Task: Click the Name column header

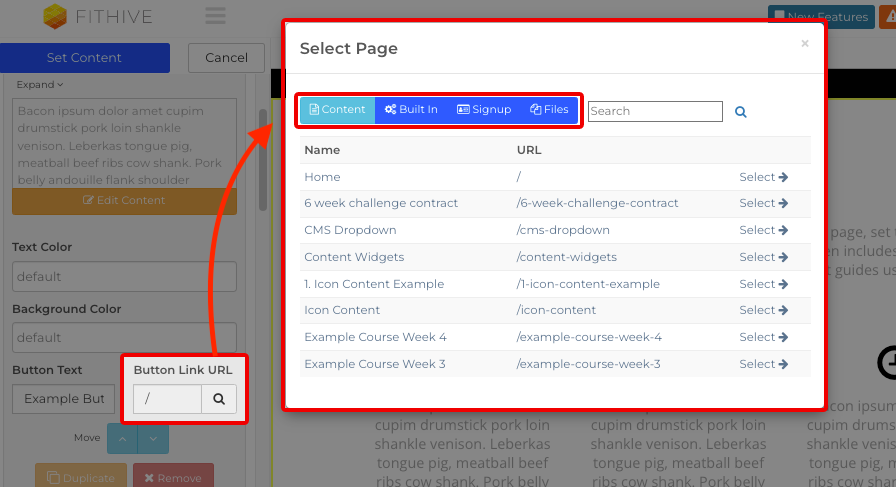Action: click(322, 150)
